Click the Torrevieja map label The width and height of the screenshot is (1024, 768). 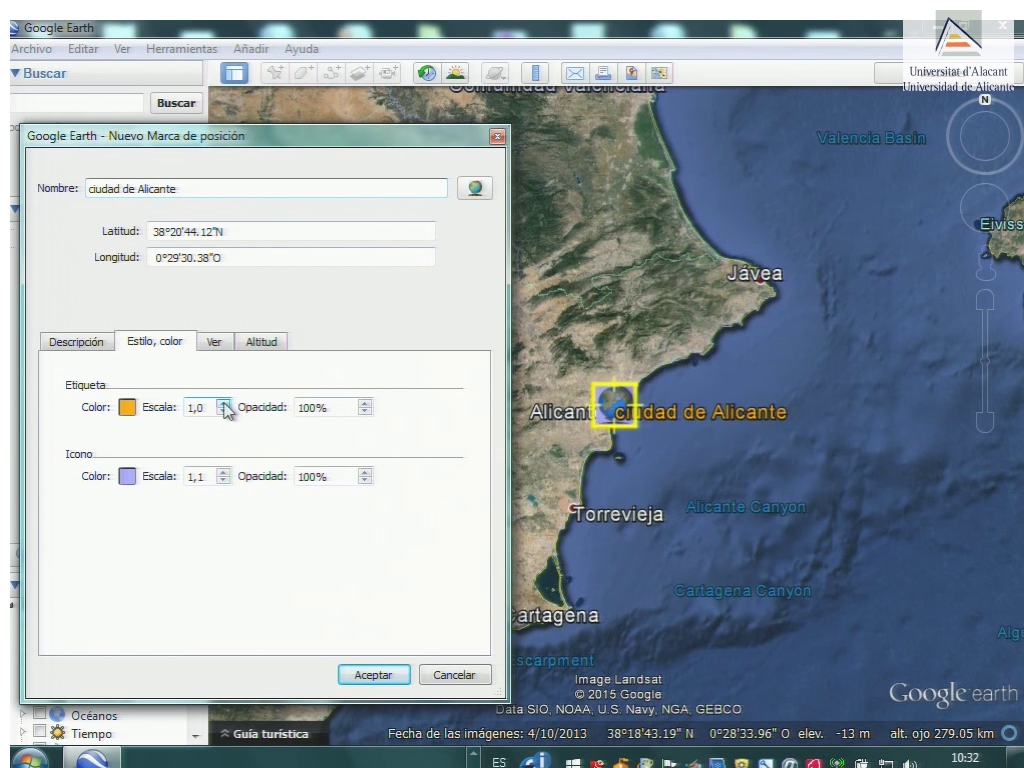(x=618, y=515)
